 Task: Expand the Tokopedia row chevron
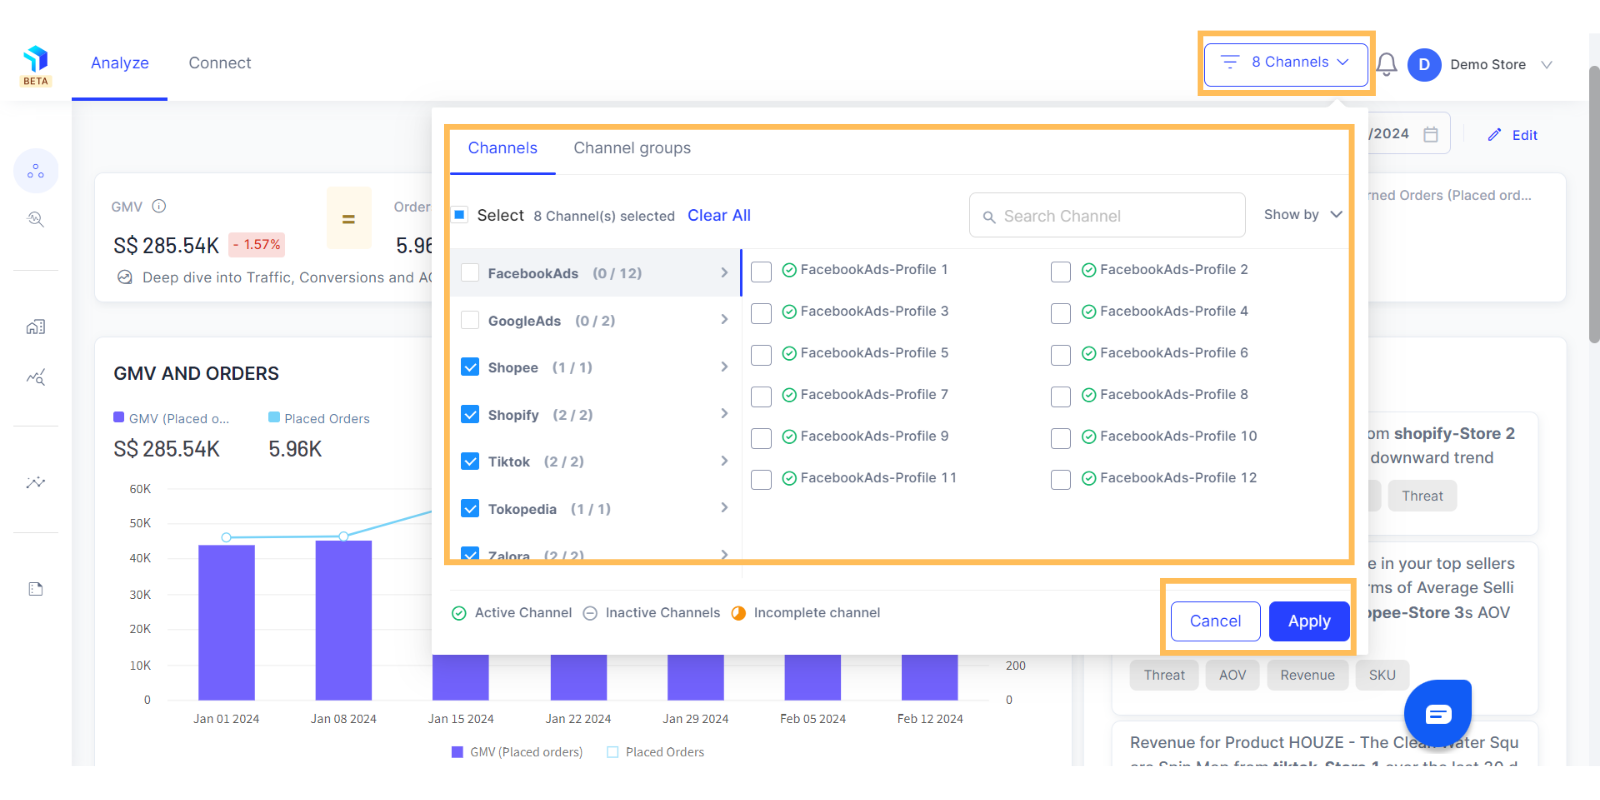coord(724,508)
